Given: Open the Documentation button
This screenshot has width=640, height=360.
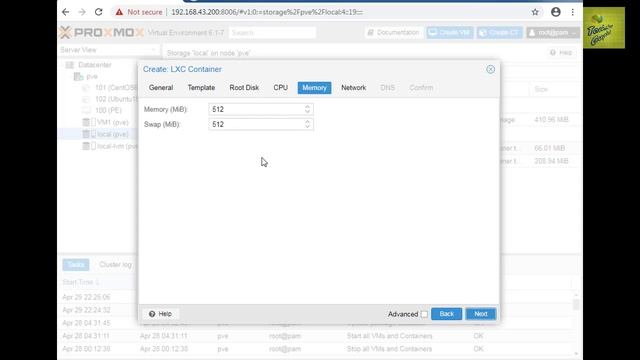Looking at the screenshot, I should click(x=394, y=33).
